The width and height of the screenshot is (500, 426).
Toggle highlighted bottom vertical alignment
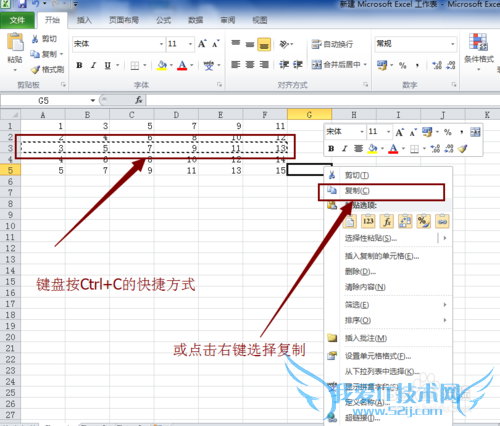pyautogui.click(x=264, y=44)
